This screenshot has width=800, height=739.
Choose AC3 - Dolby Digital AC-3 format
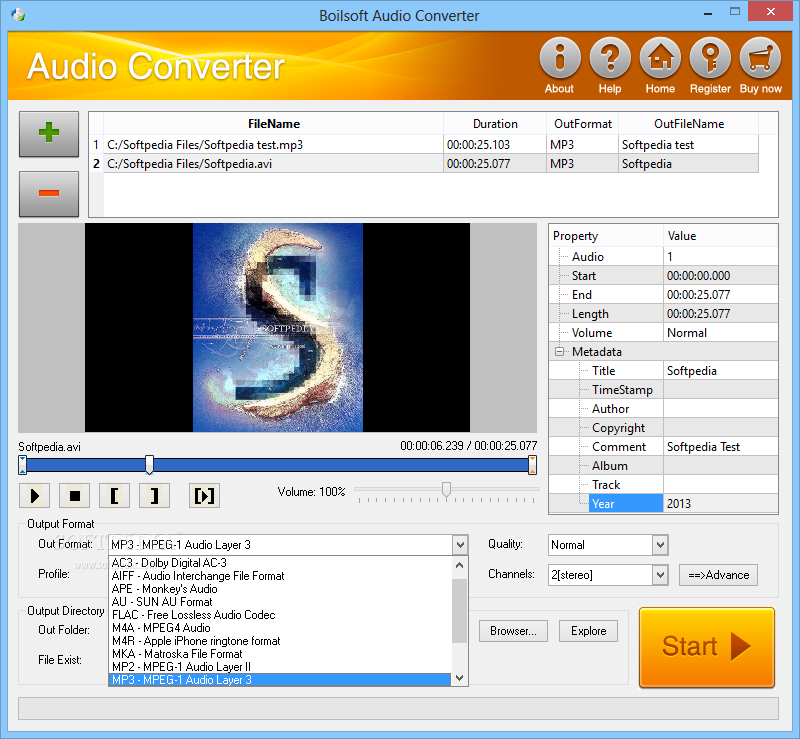[280, 563]
